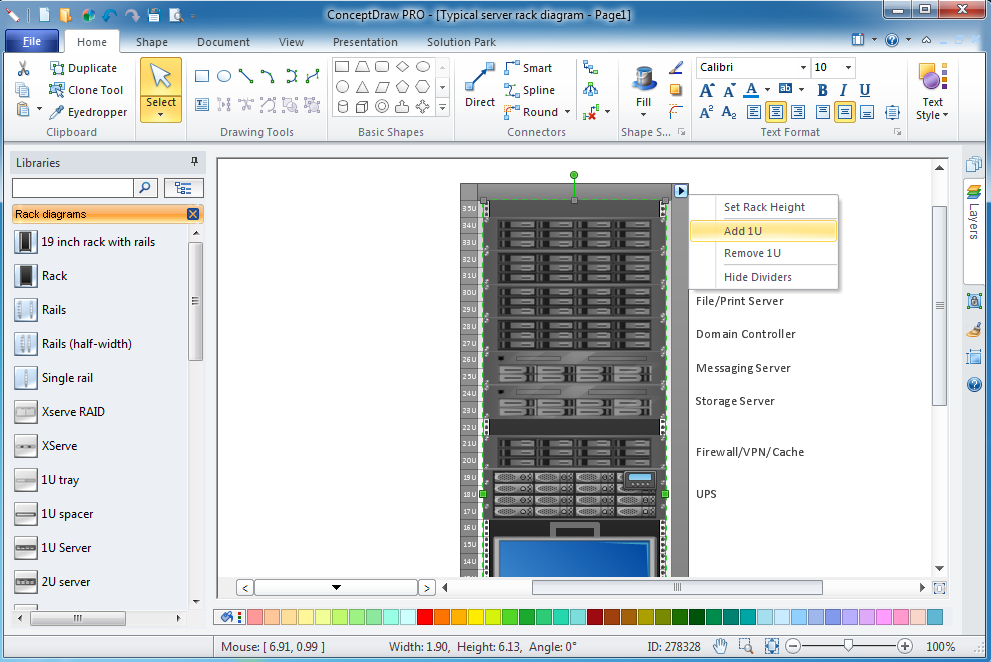
Task: Go to the next page arrow button
Action: 427,588
